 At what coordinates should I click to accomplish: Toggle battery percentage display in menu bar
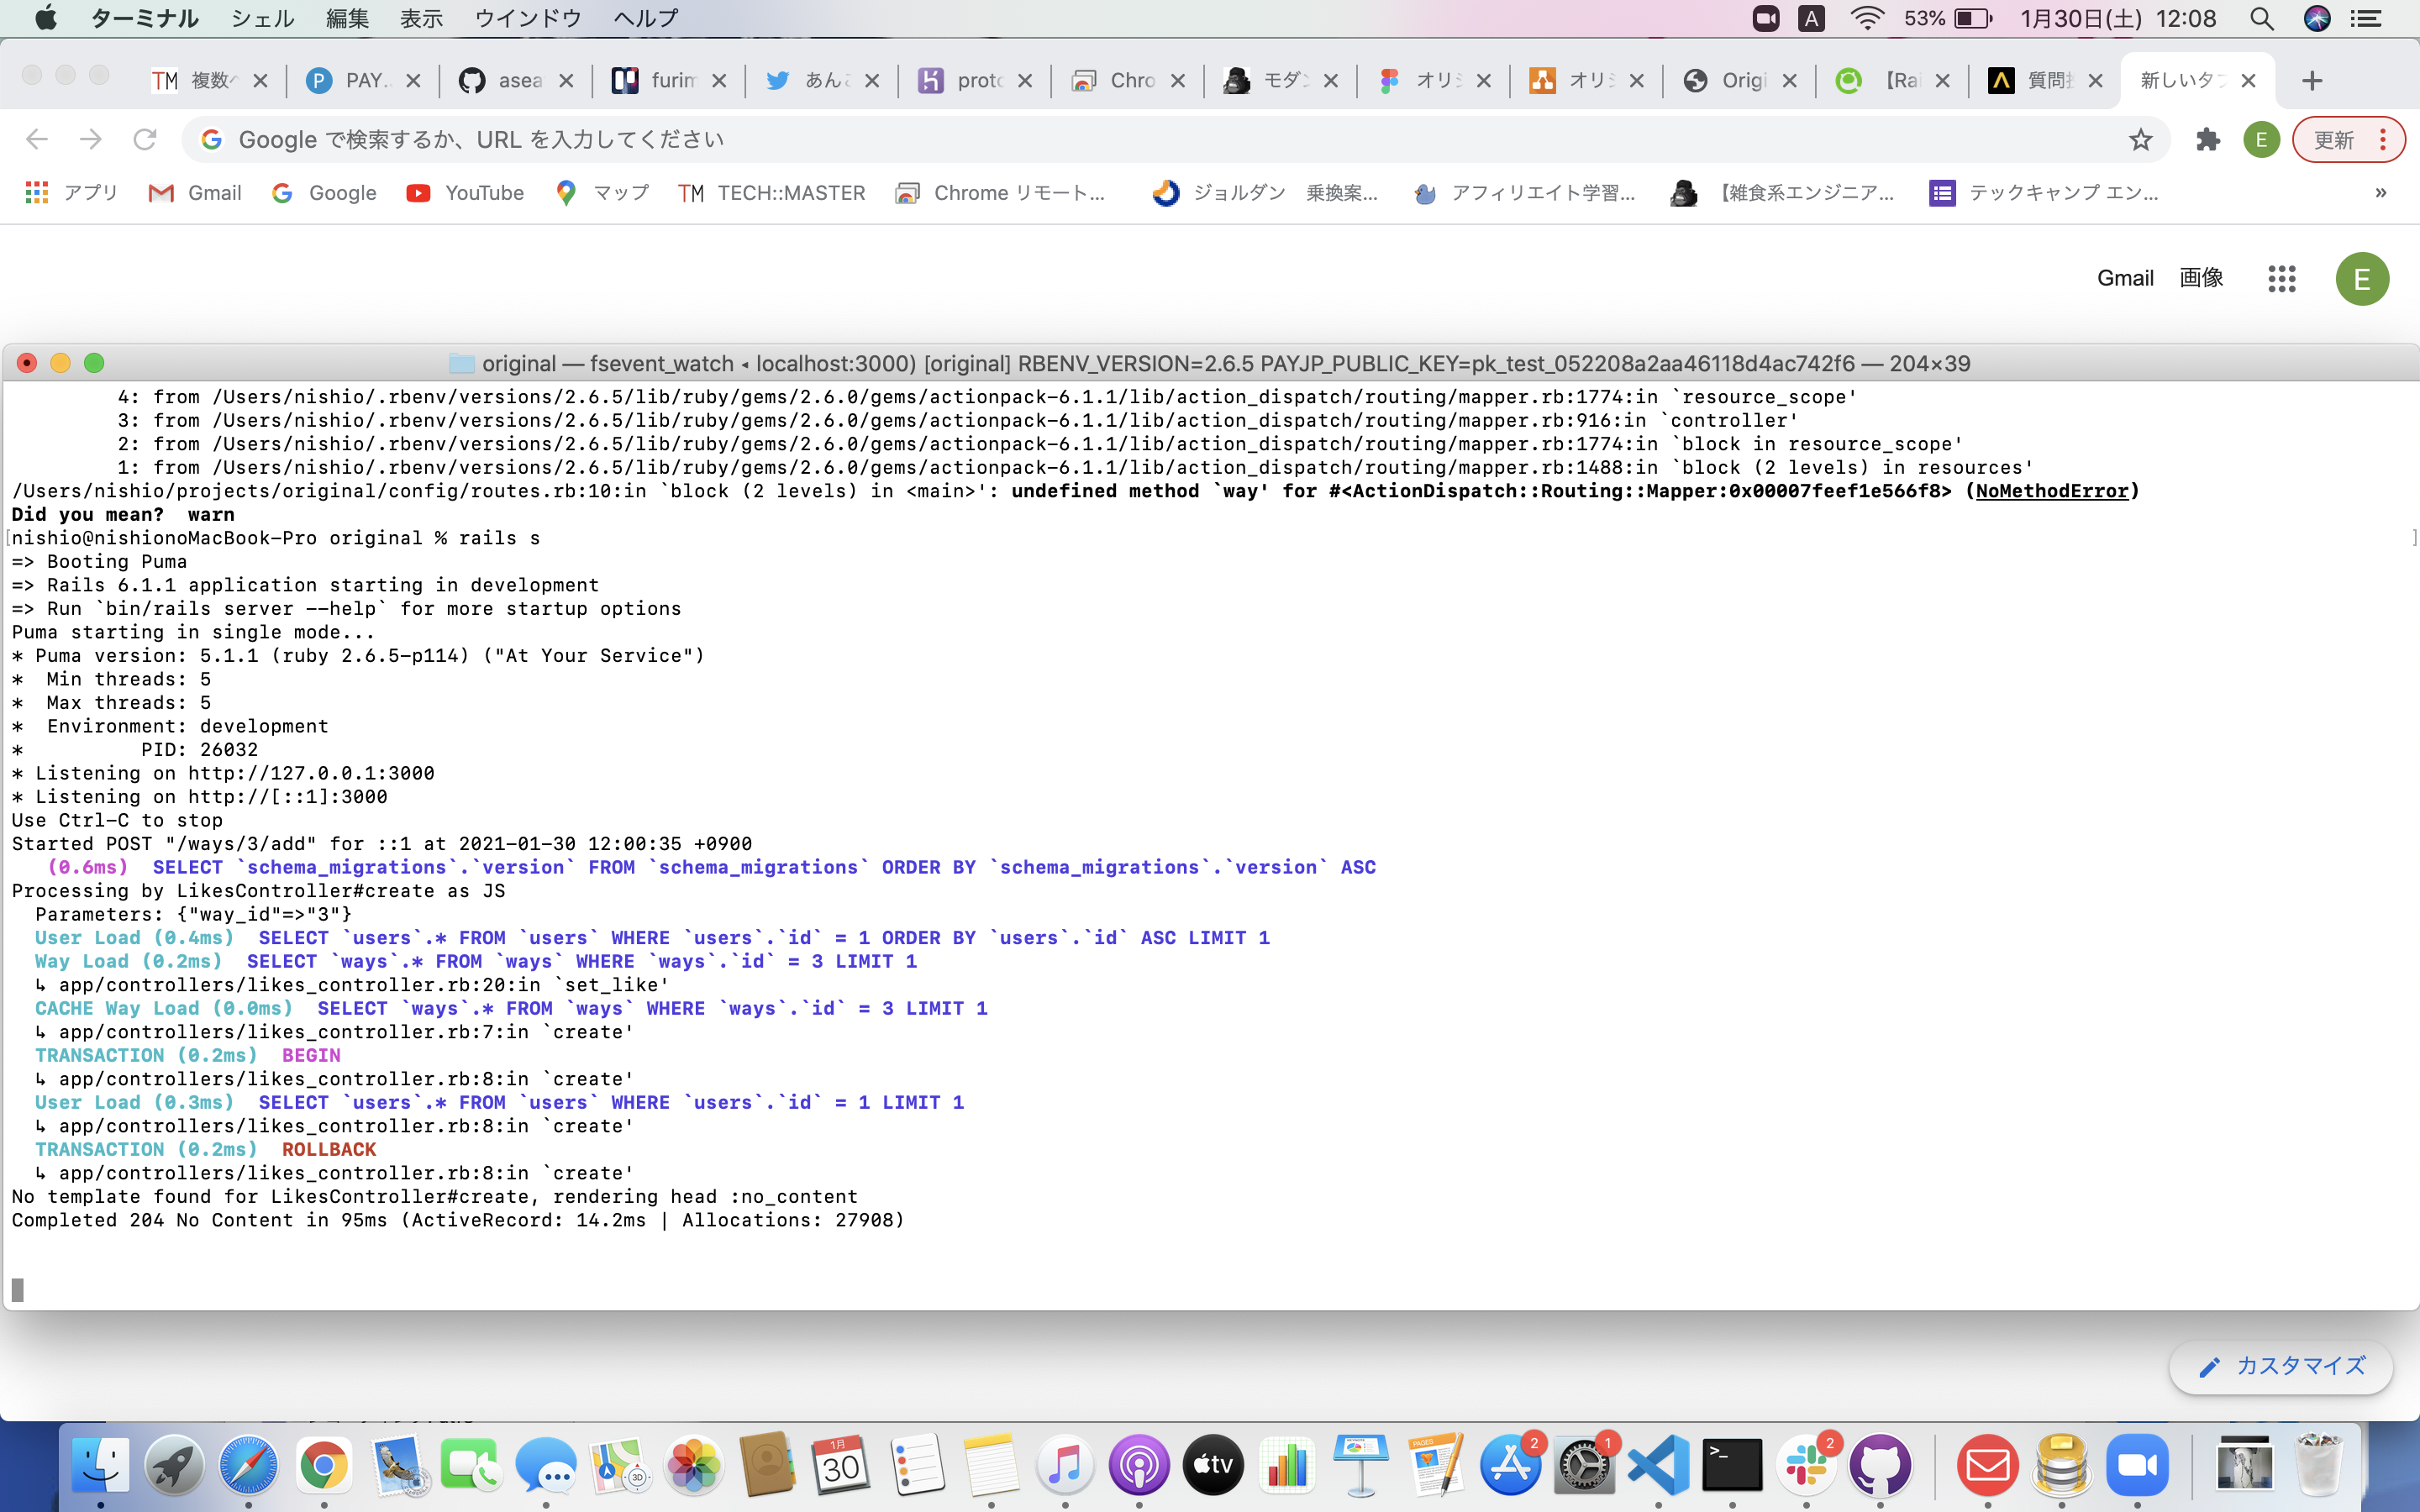tap(1970, 19)
